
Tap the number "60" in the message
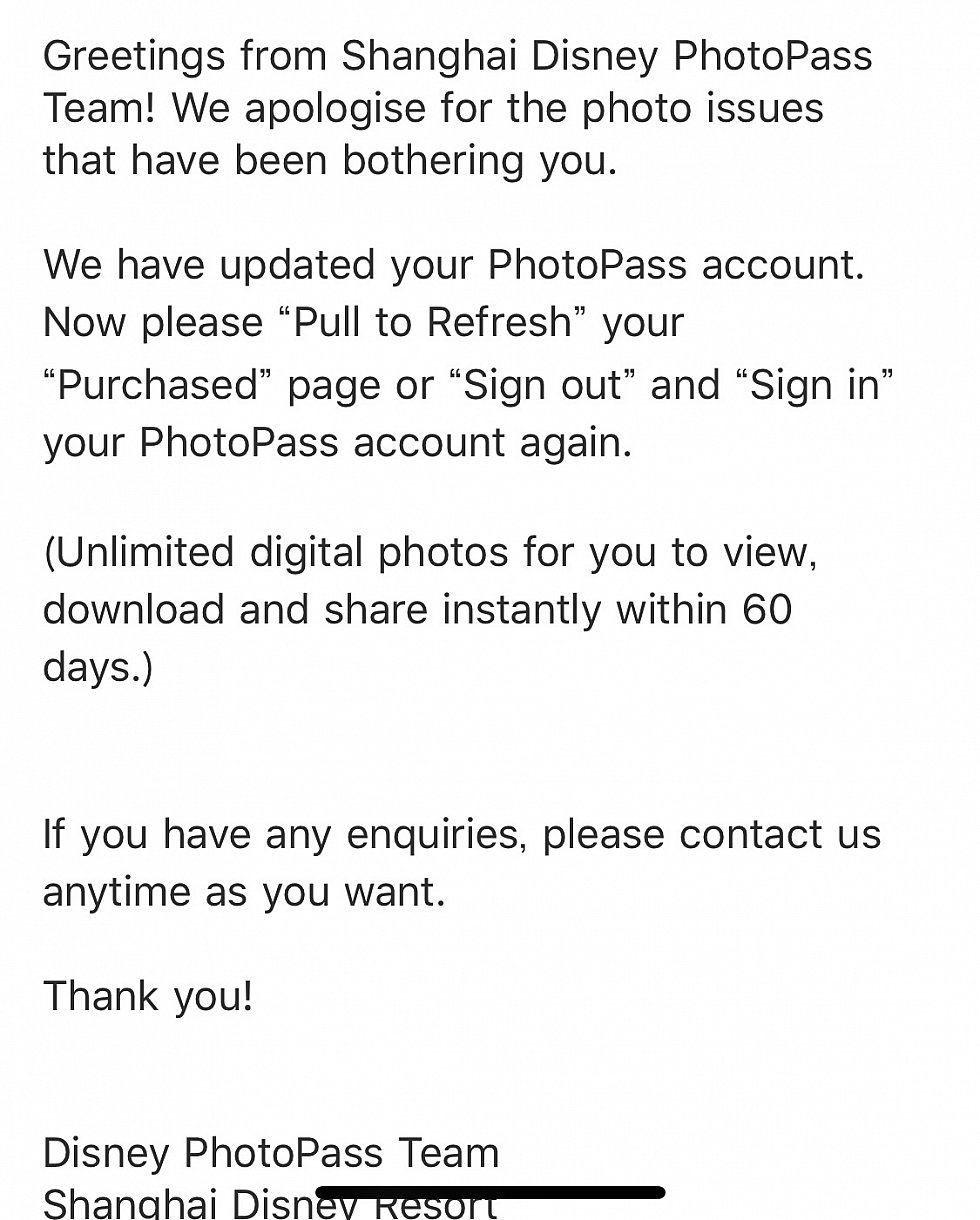[x=767, y=609]
